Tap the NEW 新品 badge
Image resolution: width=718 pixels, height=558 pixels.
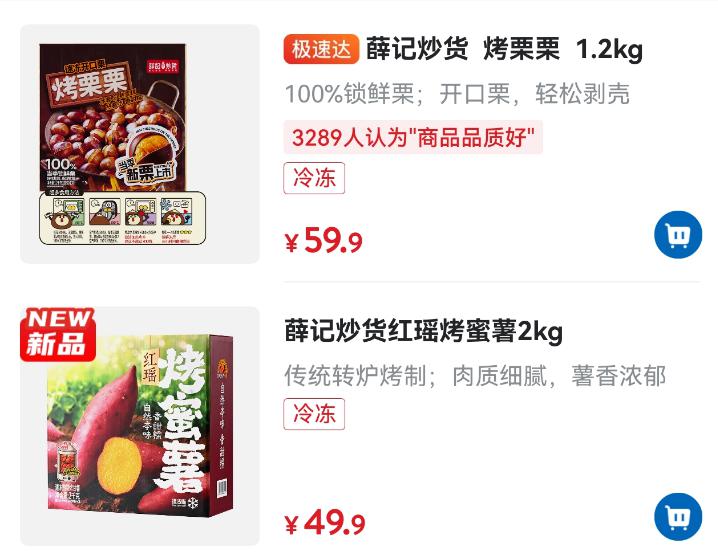click(x=58, y=334)
